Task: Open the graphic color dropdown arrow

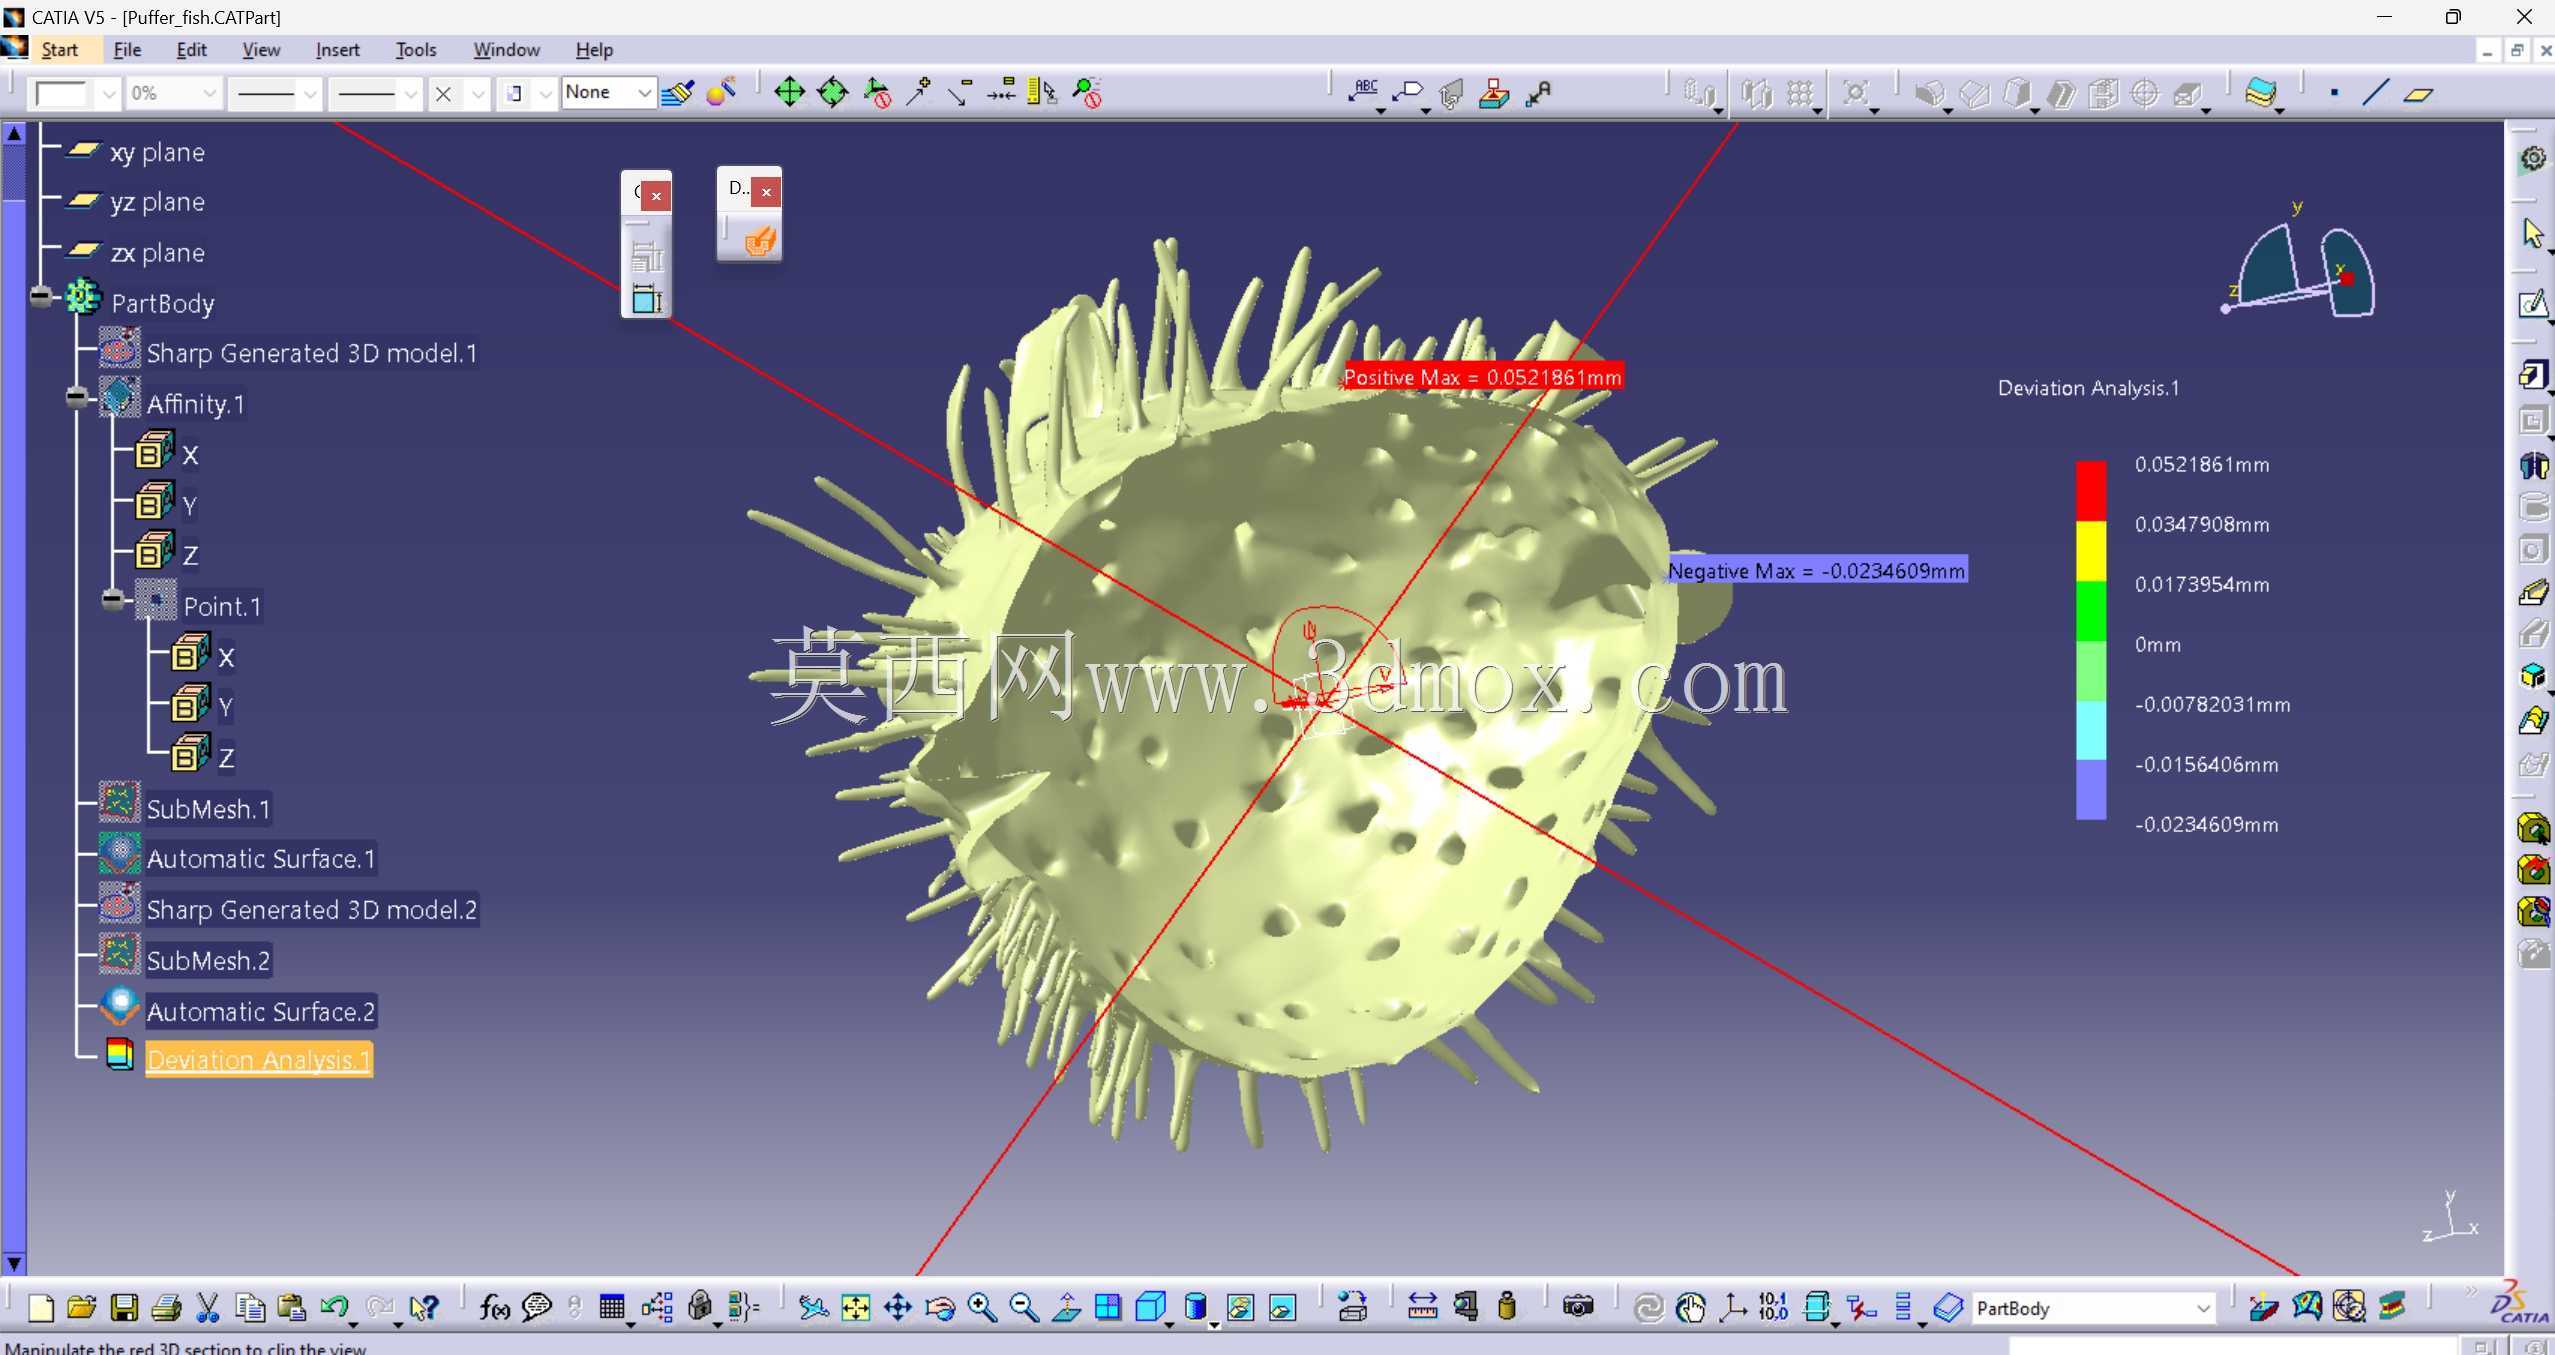Action: point(109,94)
